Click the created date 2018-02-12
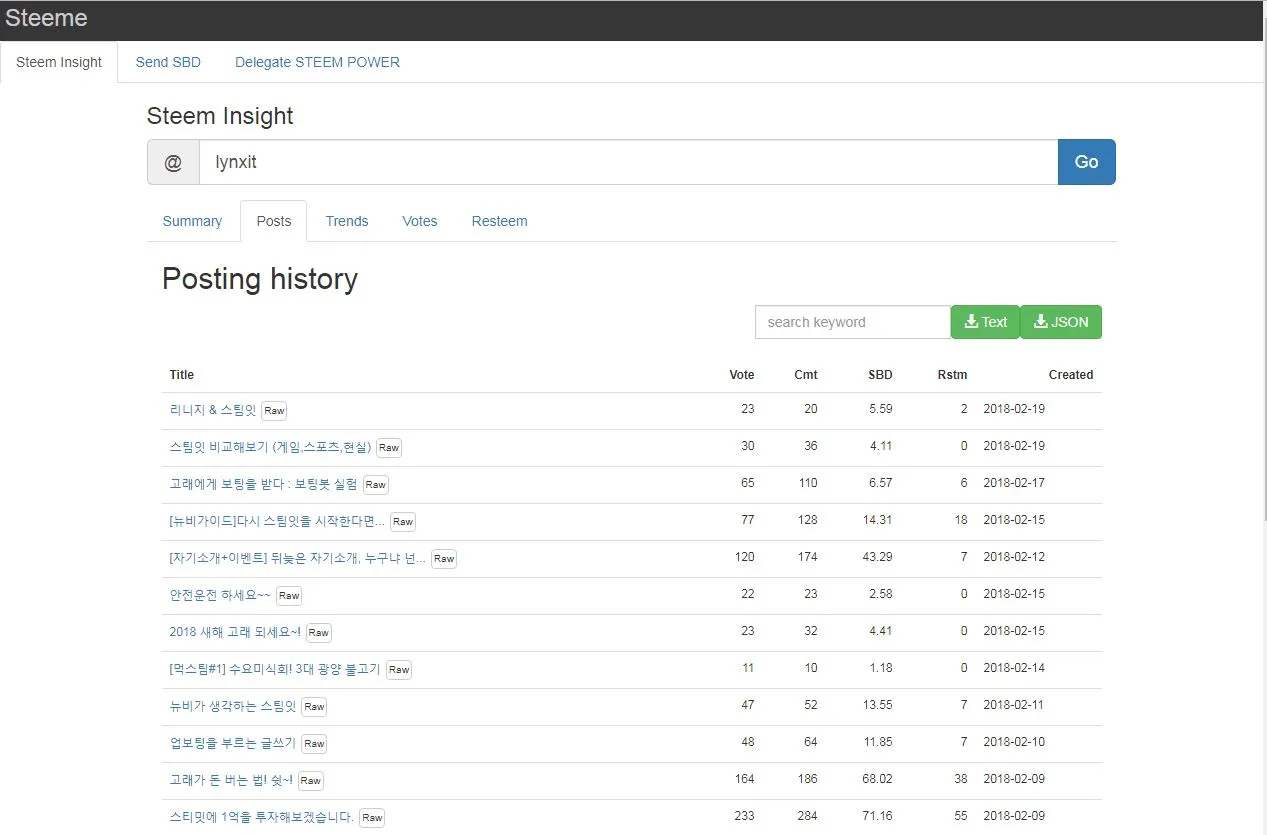1267x835 pixels. 1014,557
